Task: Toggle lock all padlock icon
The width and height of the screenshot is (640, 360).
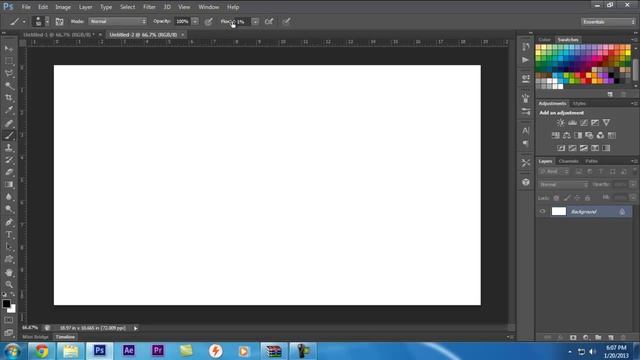Action: [588, 198]
